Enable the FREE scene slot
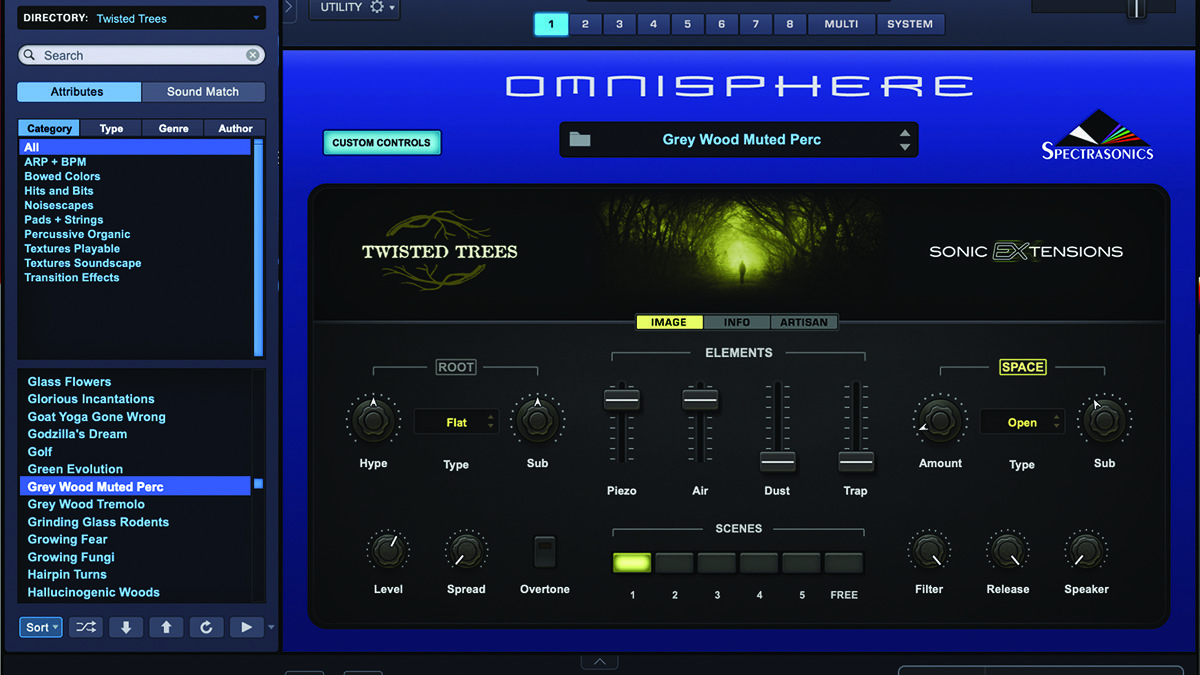The height and width of the screenshot is (675, 1200). (x=843, y=563)
